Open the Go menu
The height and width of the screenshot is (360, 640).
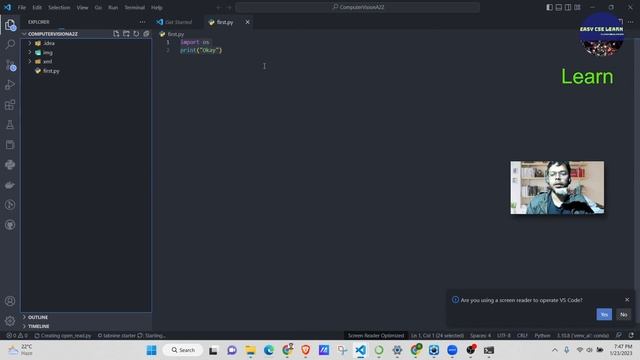98,7
